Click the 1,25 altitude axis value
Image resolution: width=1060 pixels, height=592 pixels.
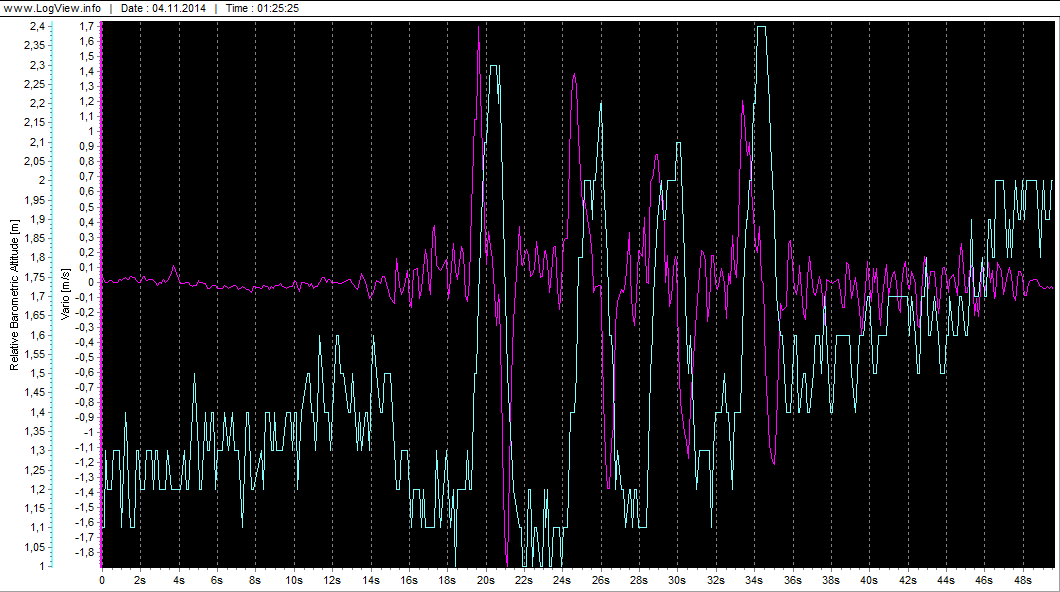pyautogui.click(x=34, y=470)
